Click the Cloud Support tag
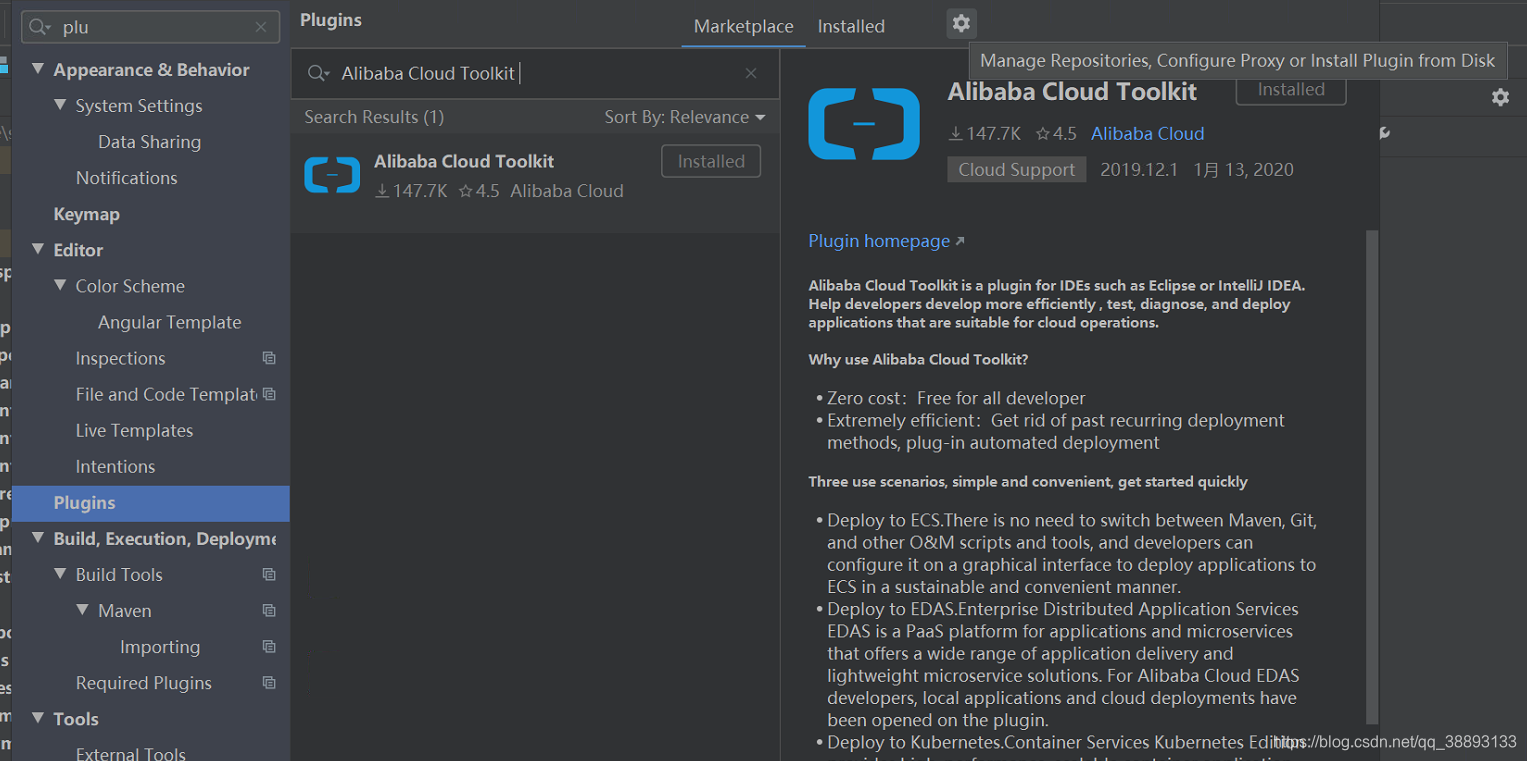The width and height of the screenshot is (1527, 761). pos(1016,170)
